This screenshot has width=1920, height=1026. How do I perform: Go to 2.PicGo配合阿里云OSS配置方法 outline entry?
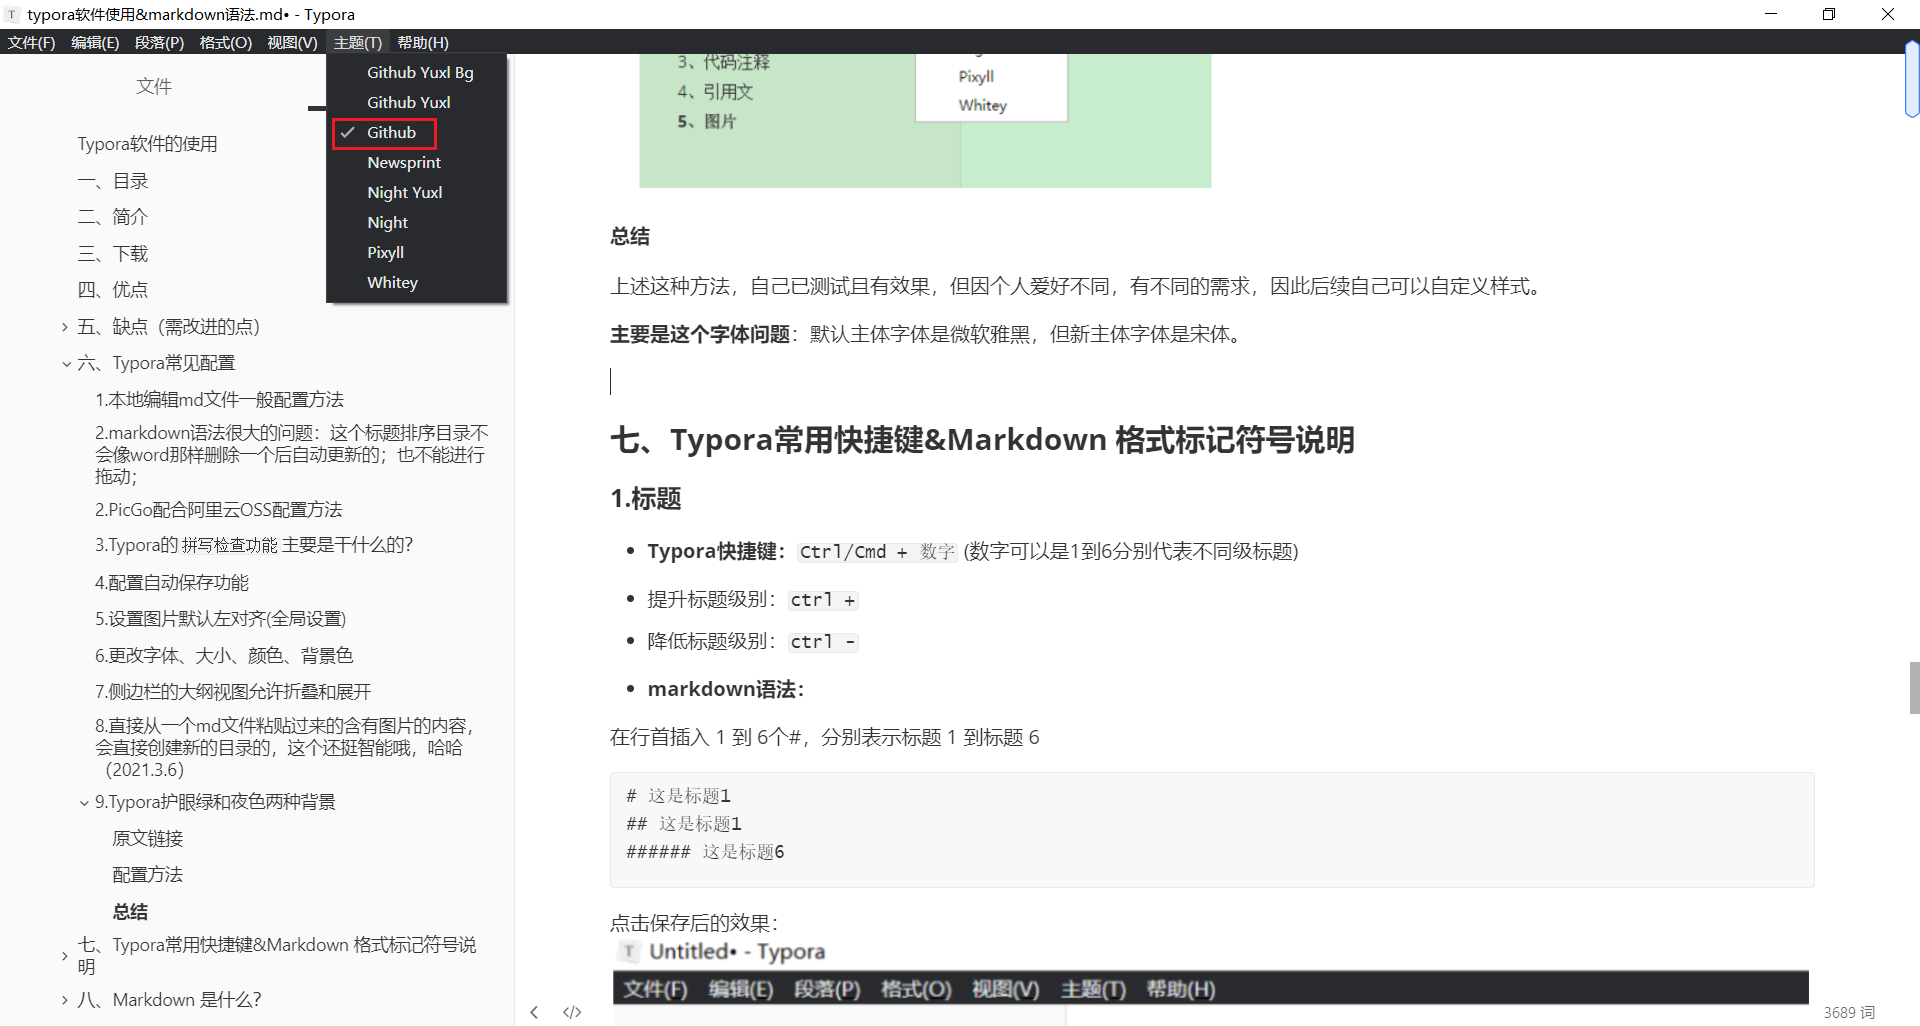coord(218,510)
